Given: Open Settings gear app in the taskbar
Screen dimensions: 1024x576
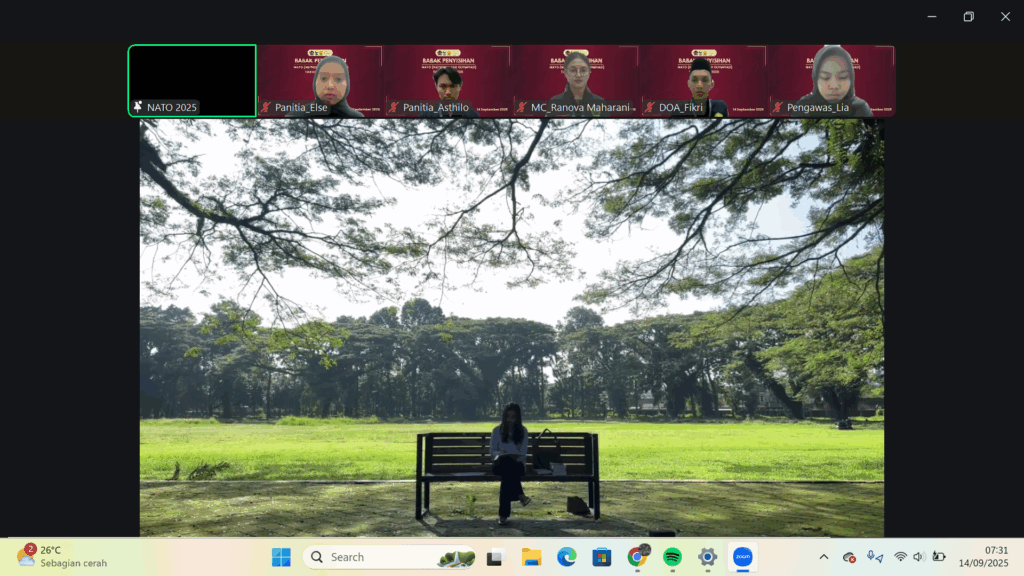Looking at the screenshot, I should point(707,557).
